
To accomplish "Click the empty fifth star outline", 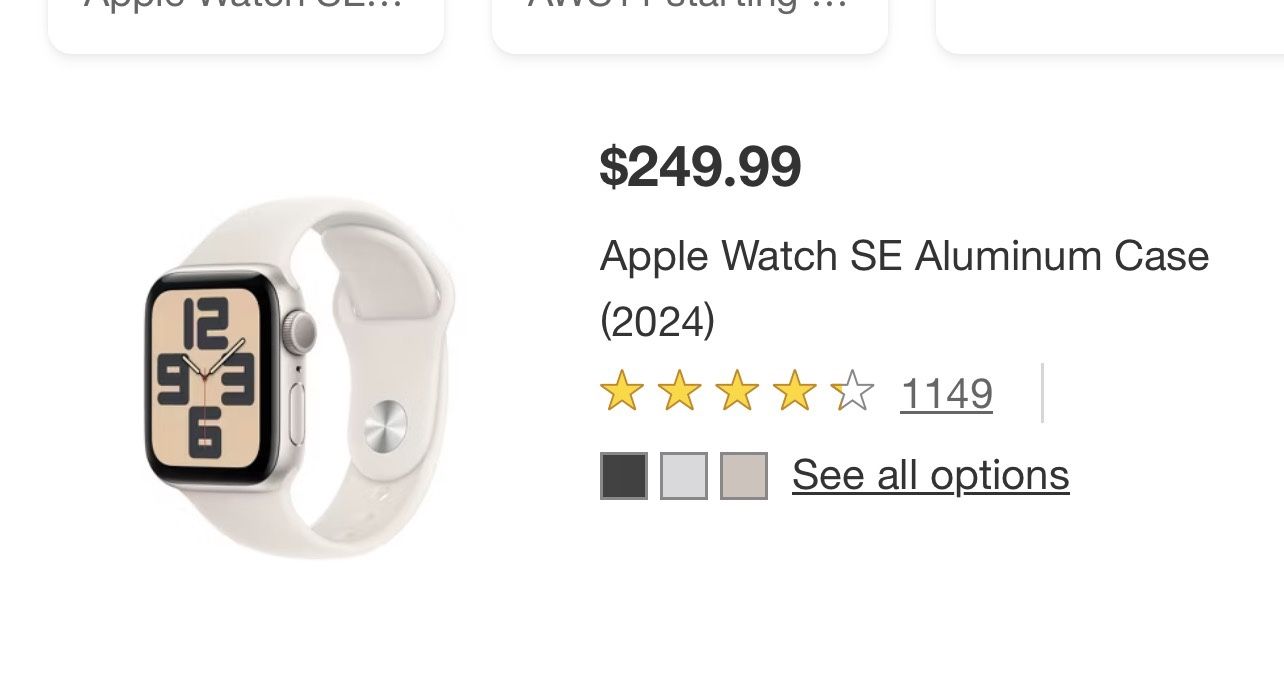I will click(851, 391).
